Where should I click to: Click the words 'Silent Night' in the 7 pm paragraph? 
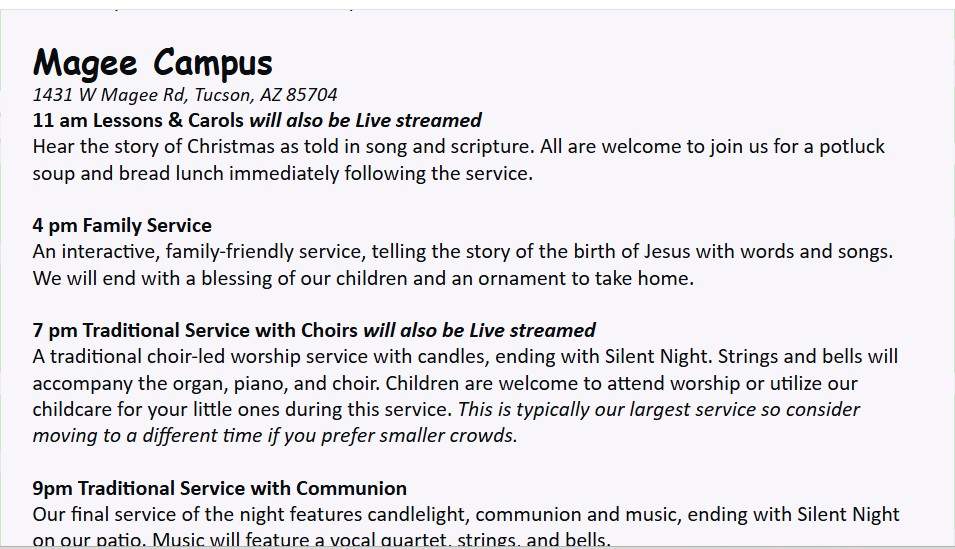pyautogui.click(x=655, y=356)
